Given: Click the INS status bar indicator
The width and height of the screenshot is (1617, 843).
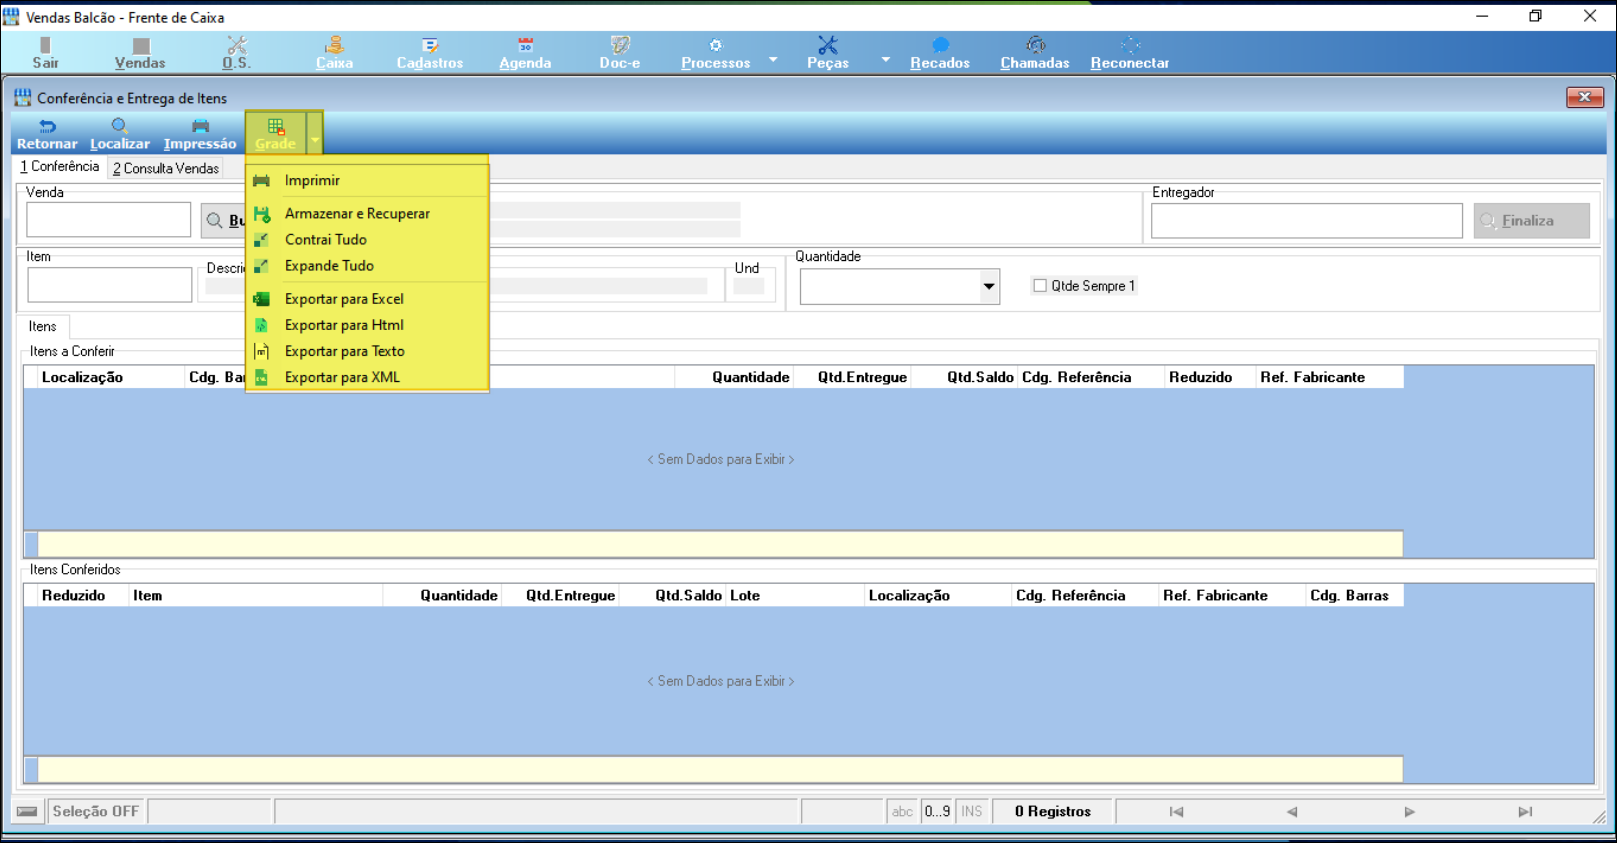Looking at the screenshot, I should coord(972,811).
